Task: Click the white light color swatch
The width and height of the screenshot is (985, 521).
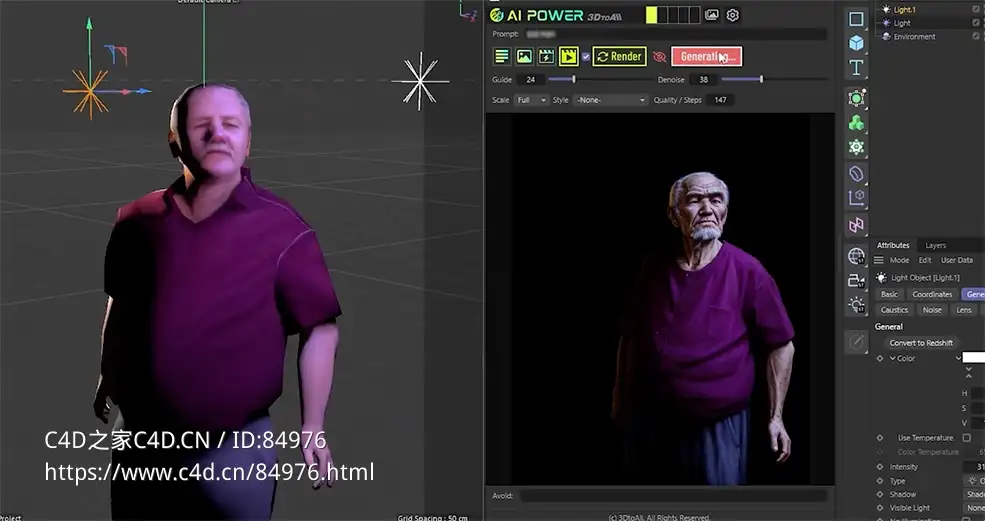Action: pyautogui.click(x=974, y=358)
